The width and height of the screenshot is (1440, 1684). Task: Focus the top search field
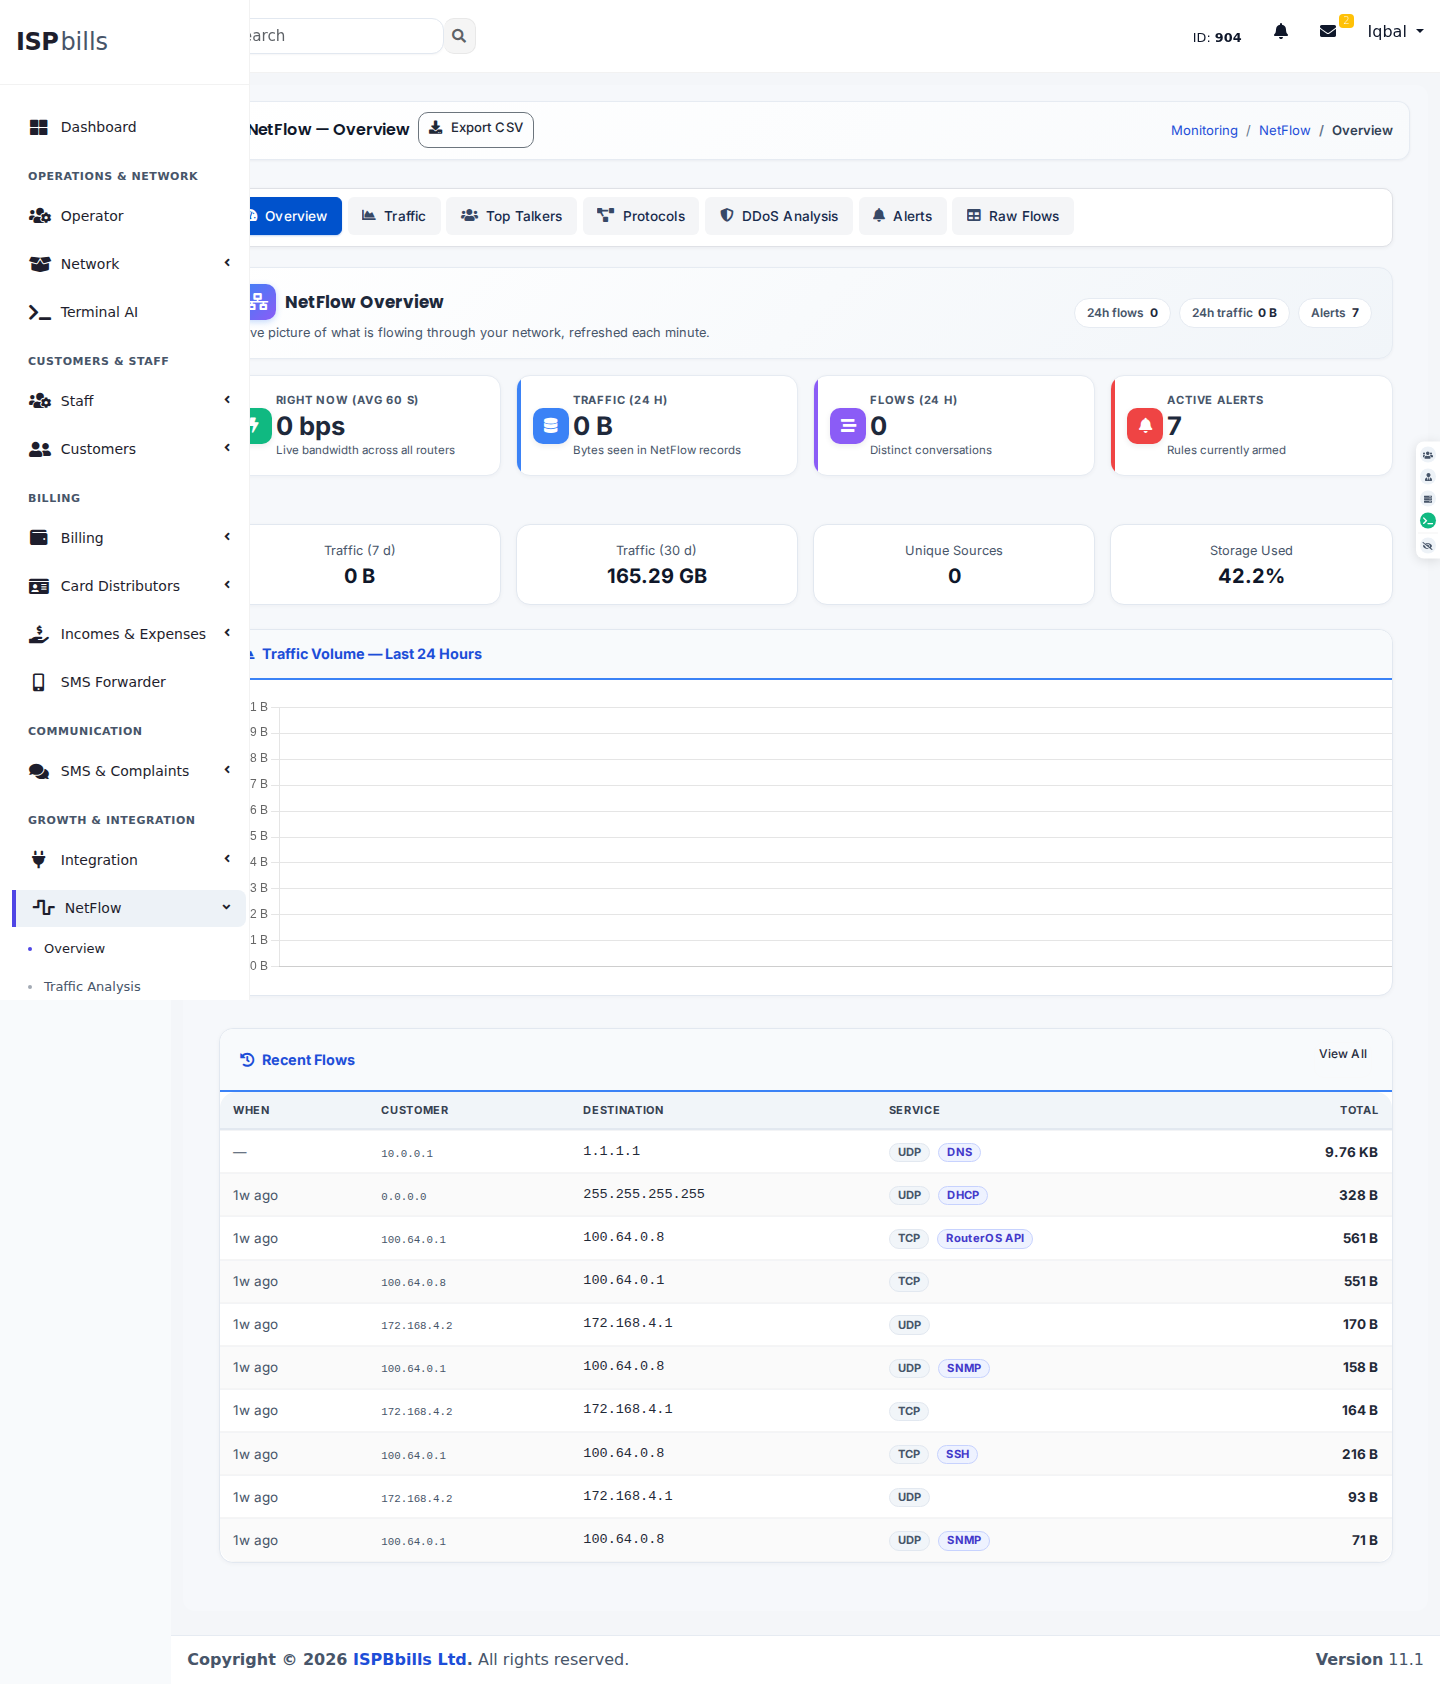tap(345, 36)
